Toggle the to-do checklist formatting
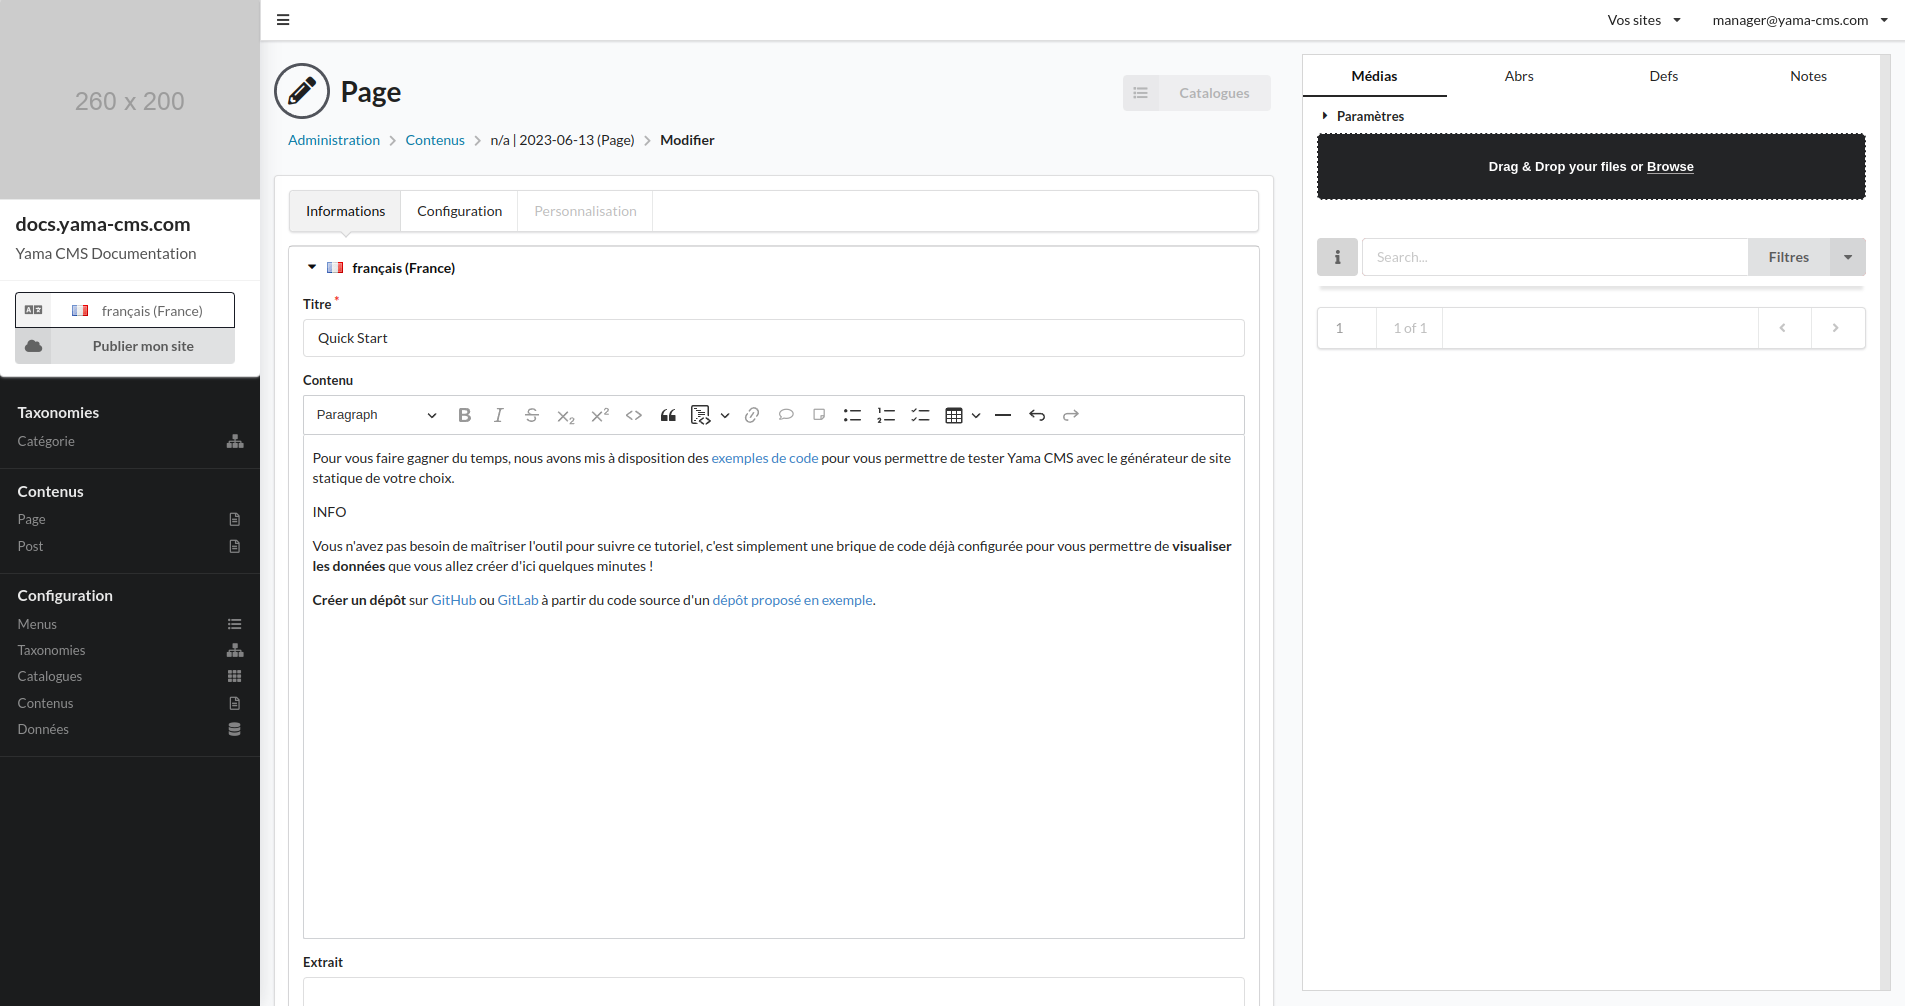 click(x=920, y=415)
